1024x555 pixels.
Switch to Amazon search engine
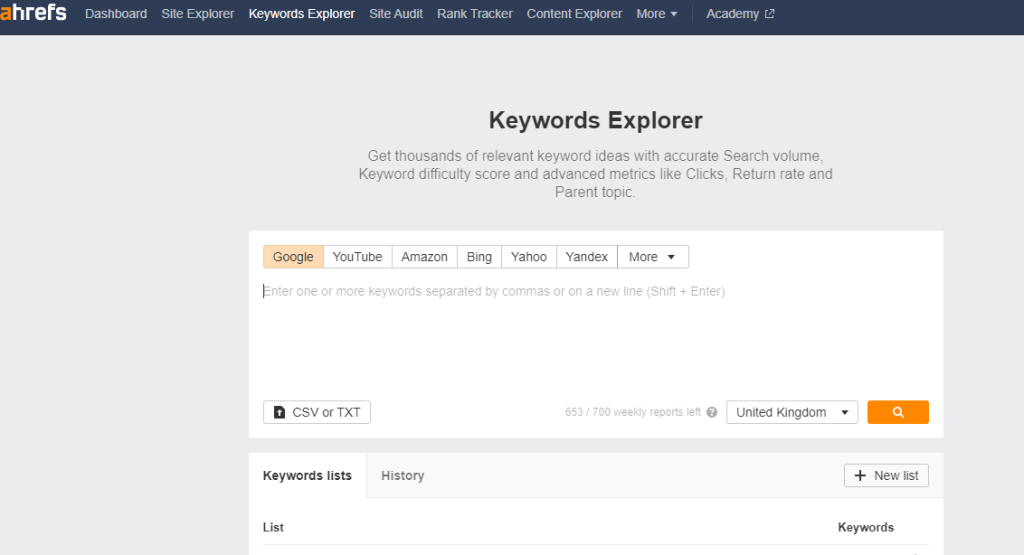pyautogui.click(x=424, y=257)
